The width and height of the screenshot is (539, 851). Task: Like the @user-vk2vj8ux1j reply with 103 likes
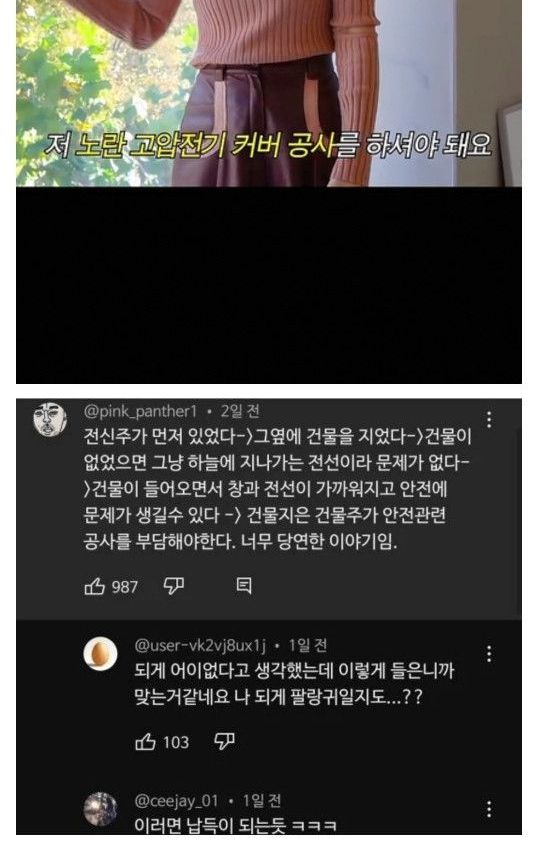coord(145,741)
